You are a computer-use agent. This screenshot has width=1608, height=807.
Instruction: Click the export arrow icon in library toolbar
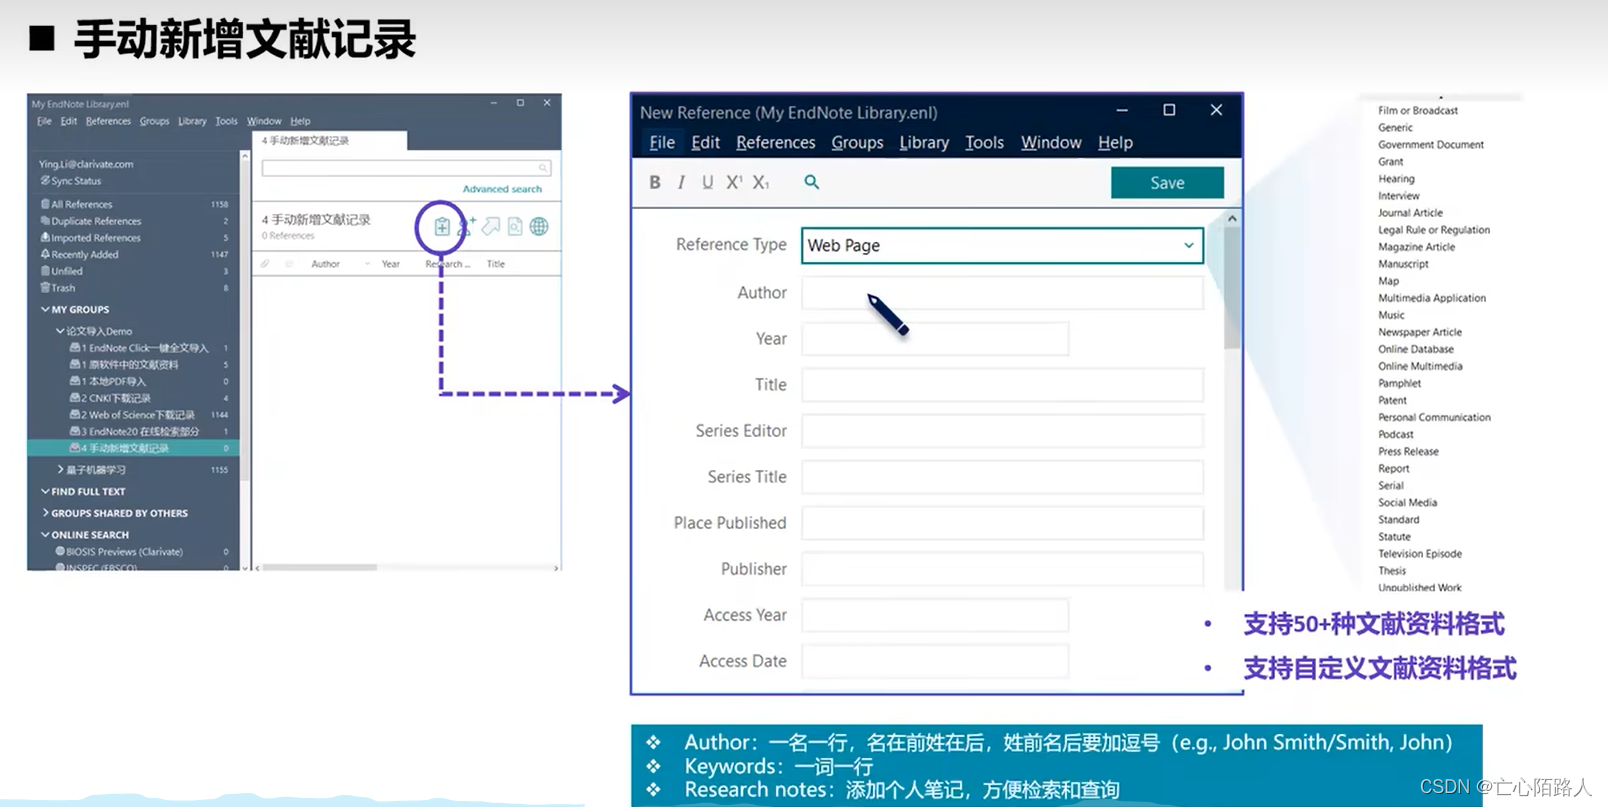(491, 227)
